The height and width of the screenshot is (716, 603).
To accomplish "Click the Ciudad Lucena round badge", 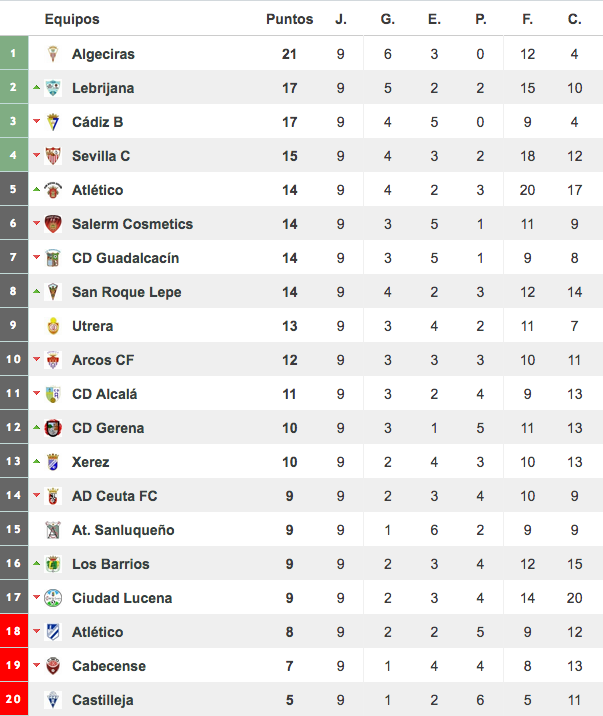I will [x=53, y=598].
